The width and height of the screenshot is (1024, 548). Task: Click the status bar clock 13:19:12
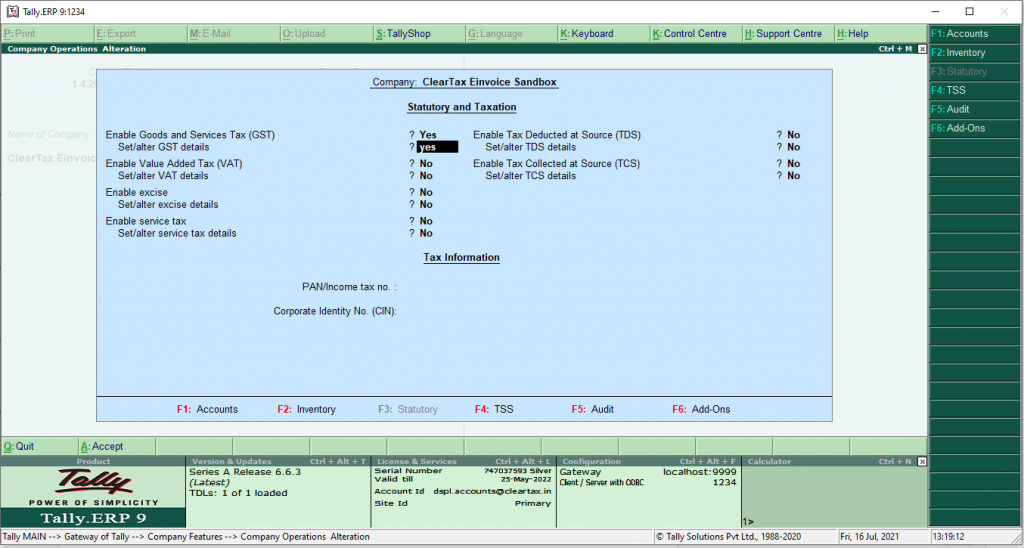coord(948,537)
